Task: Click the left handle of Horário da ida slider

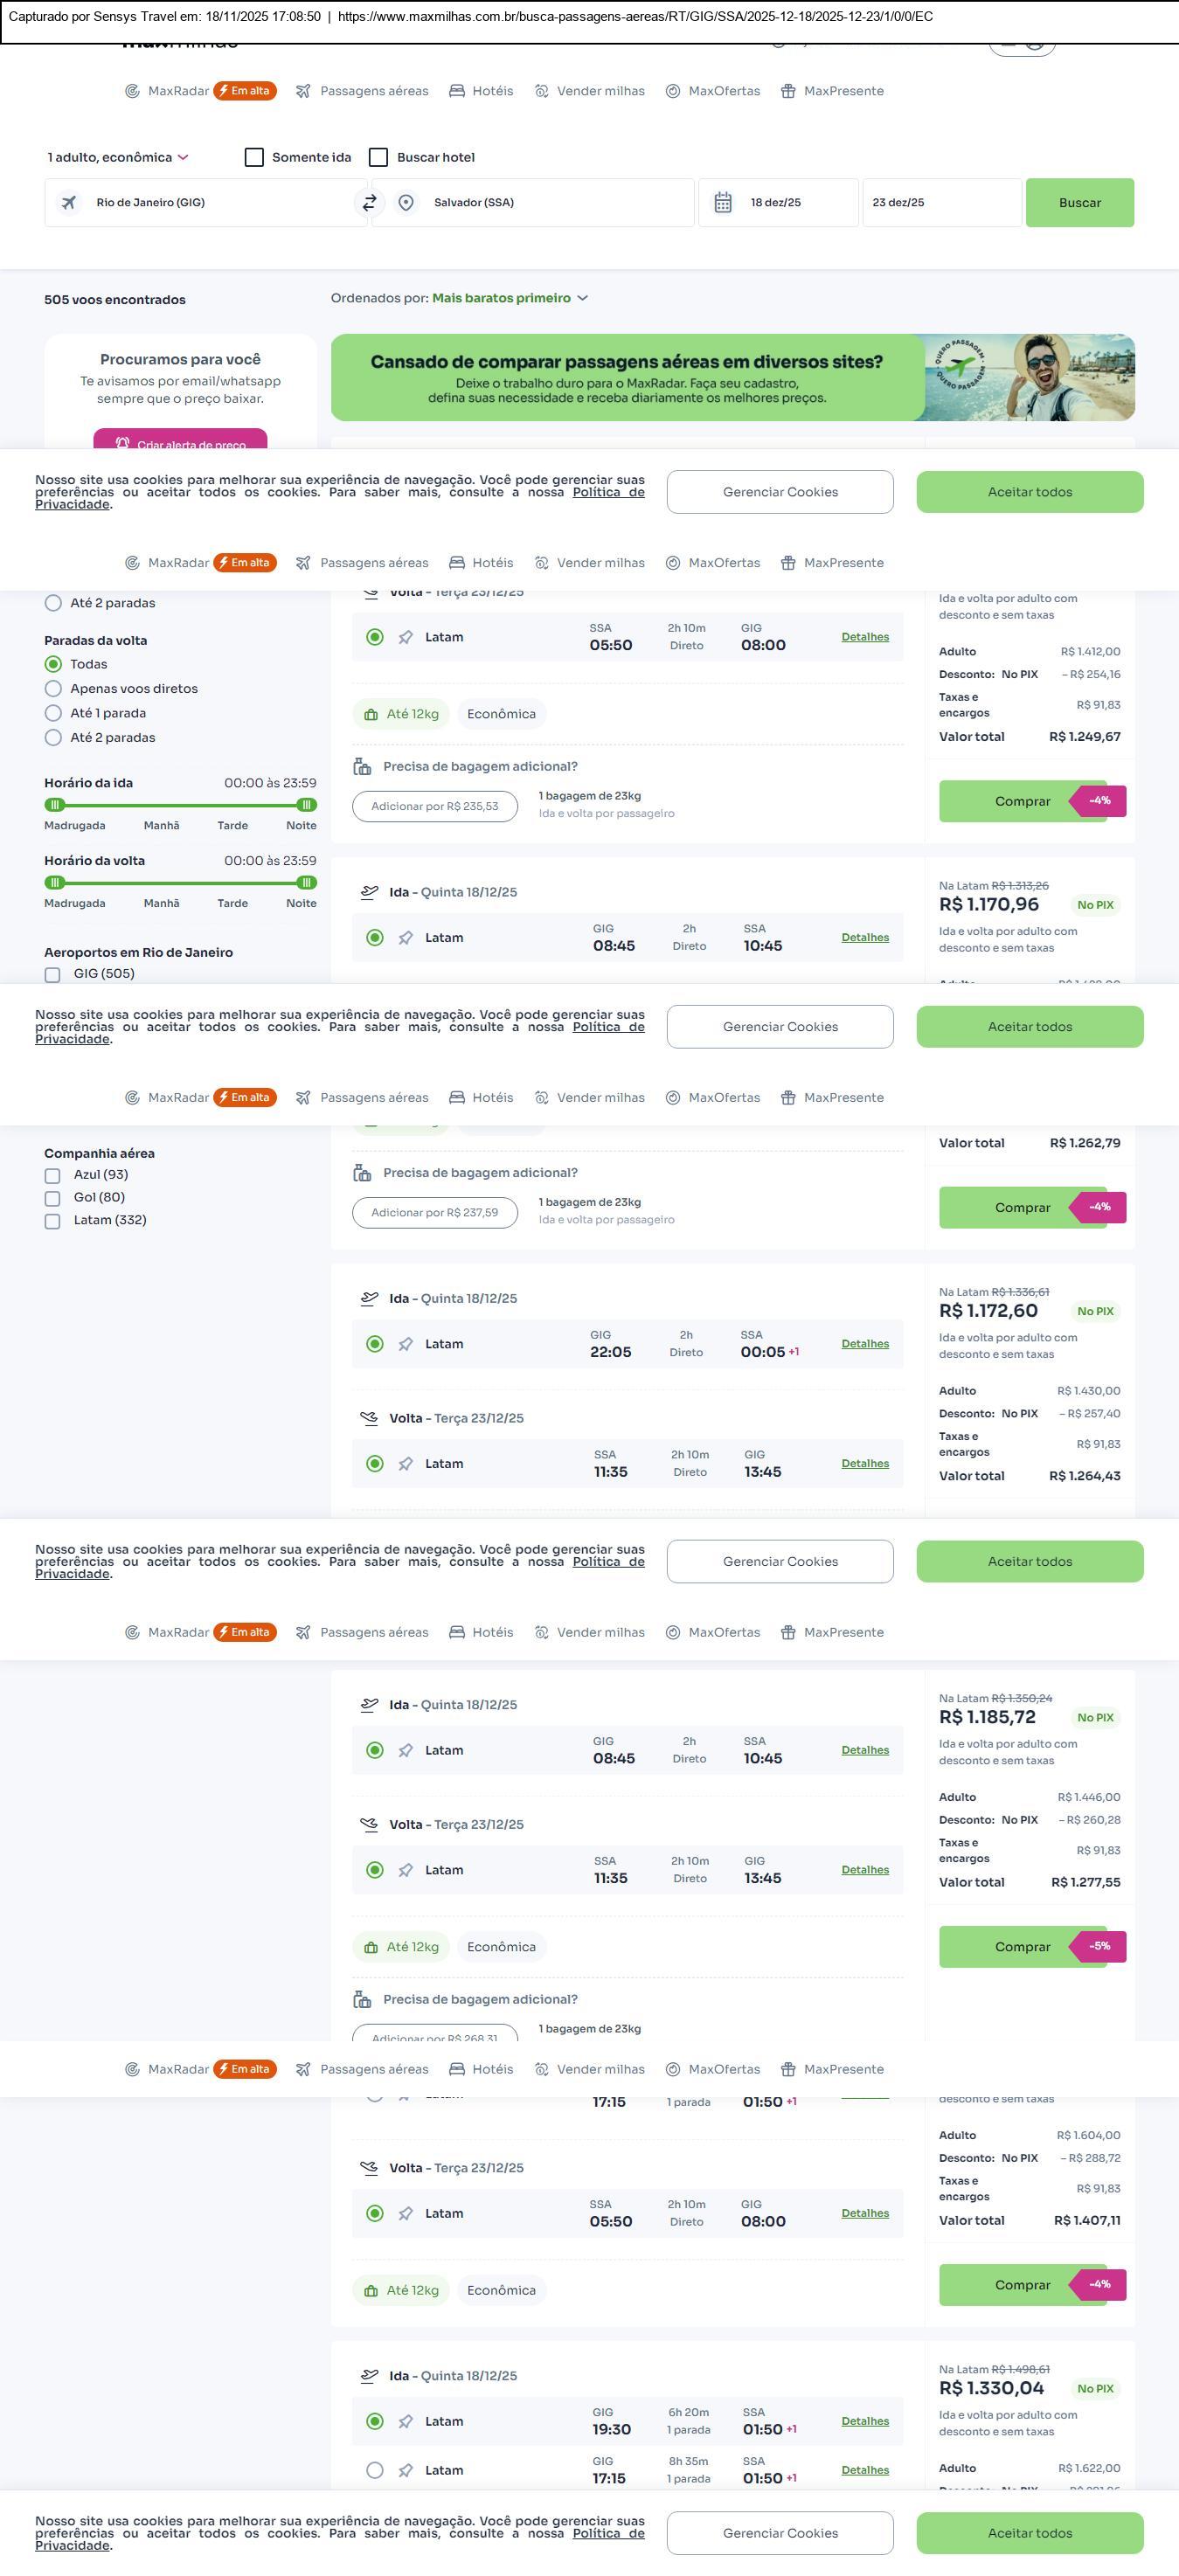Action: pos(56,805)
